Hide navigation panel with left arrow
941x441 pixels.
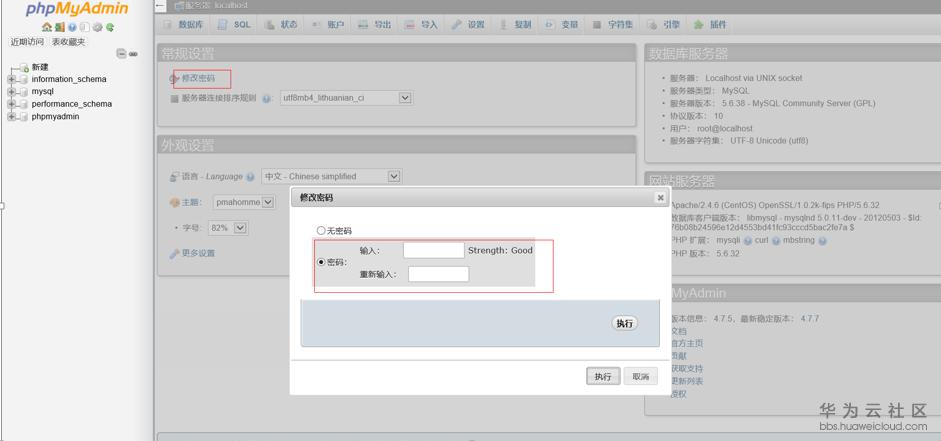[160, 5]
